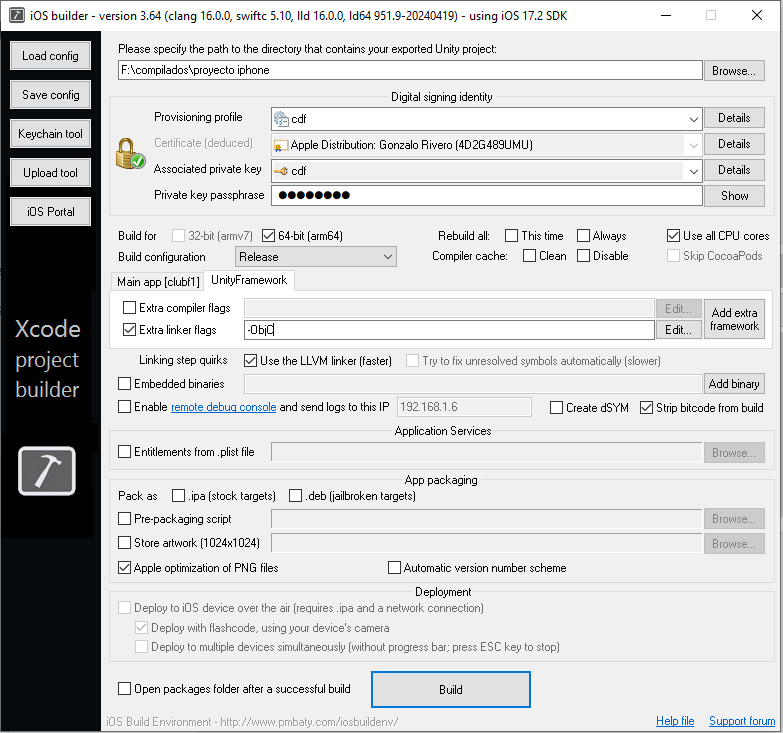
Task: Show the private key passphrase
Action: coord(734,196)
